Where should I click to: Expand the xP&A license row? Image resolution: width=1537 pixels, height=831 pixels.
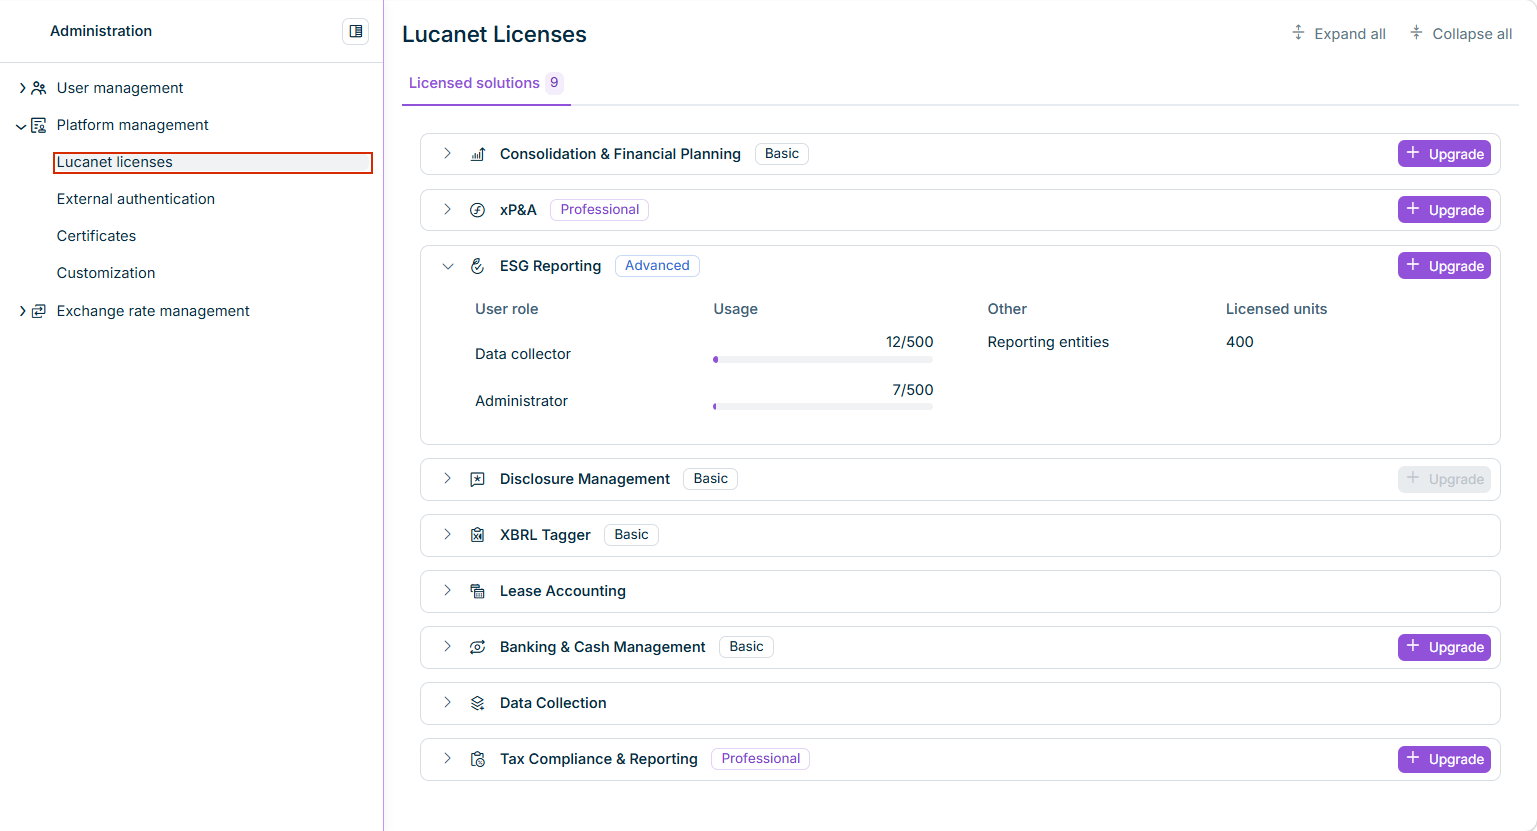click(x=447, y=210)
